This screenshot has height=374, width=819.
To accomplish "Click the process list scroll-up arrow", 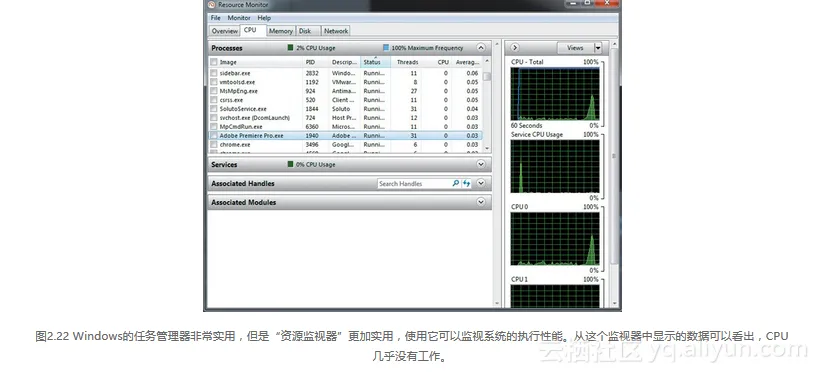I will [x=487, y=62].
